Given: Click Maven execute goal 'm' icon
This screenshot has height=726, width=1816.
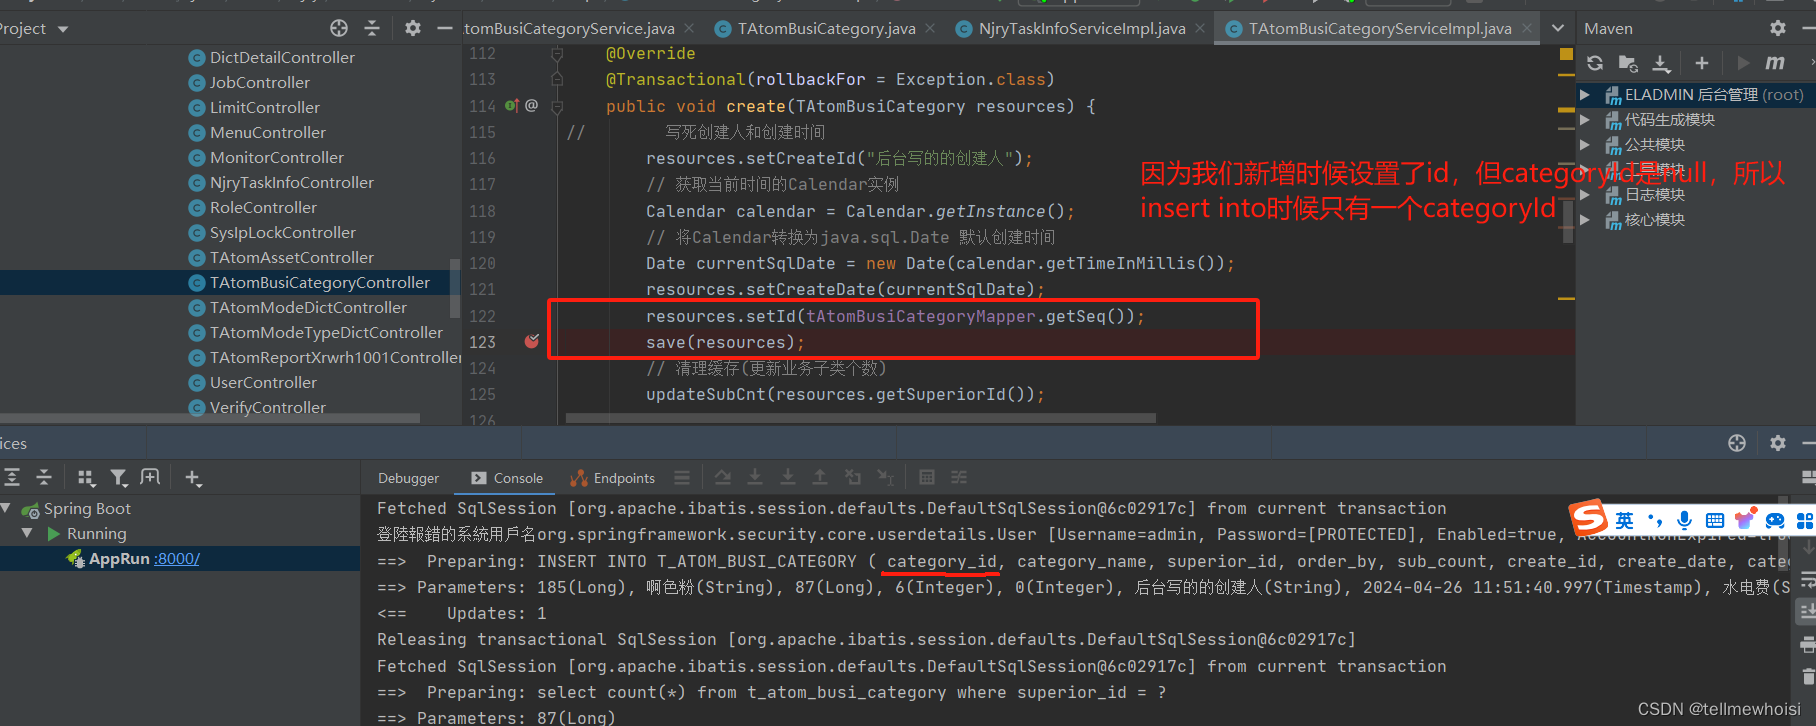Looking at the screenshot, I should (1775, 63).
